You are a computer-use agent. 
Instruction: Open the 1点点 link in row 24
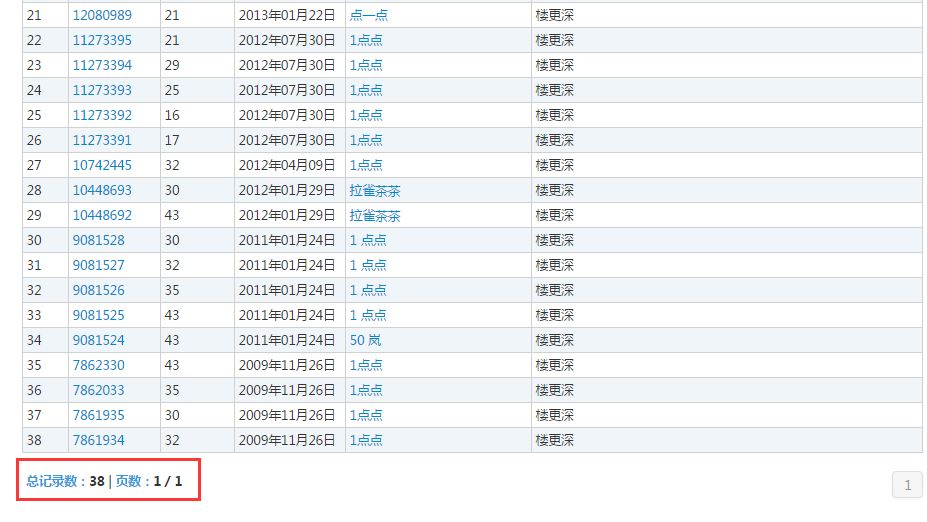point(366,90)
